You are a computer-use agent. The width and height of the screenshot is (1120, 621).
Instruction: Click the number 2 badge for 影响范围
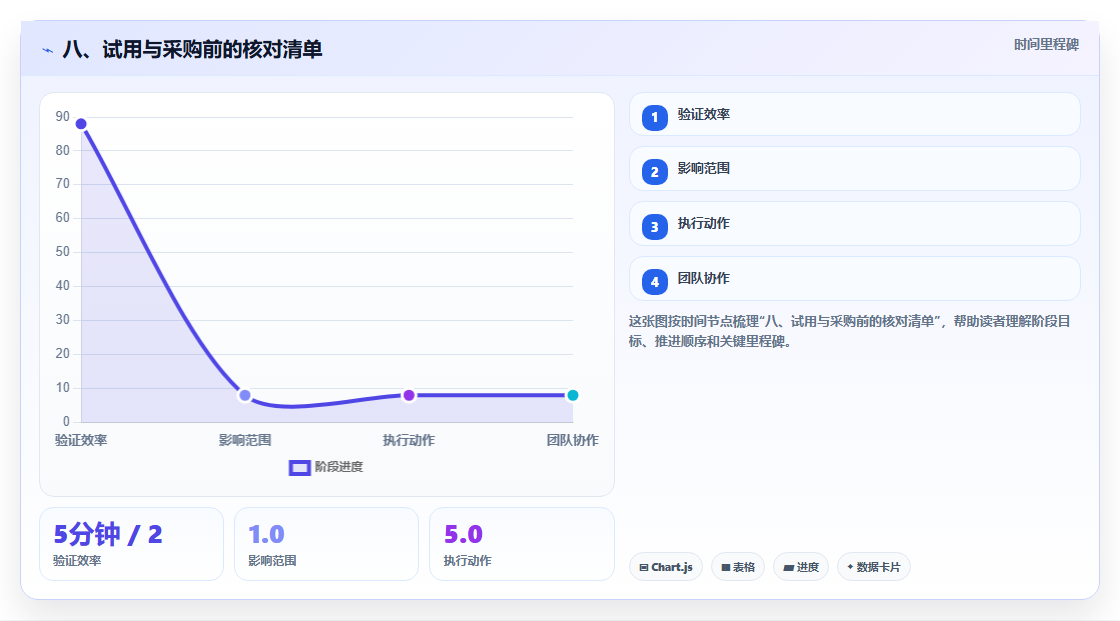pyautogui.click(x=654, y=172)
